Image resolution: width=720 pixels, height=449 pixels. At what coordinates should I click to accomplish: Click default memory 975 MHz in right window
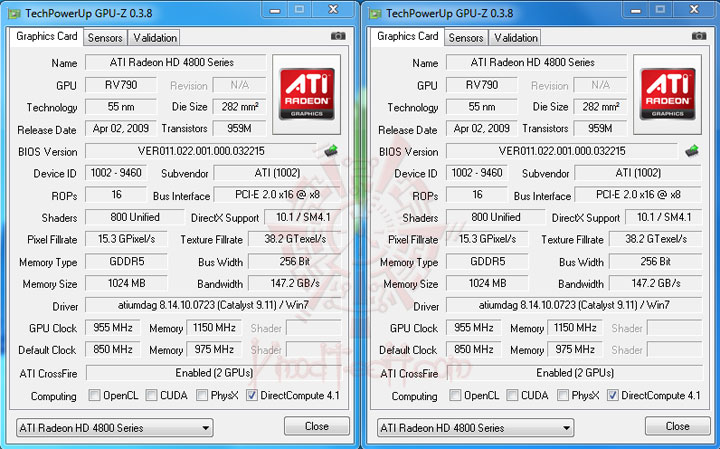(x=575, y=349)
